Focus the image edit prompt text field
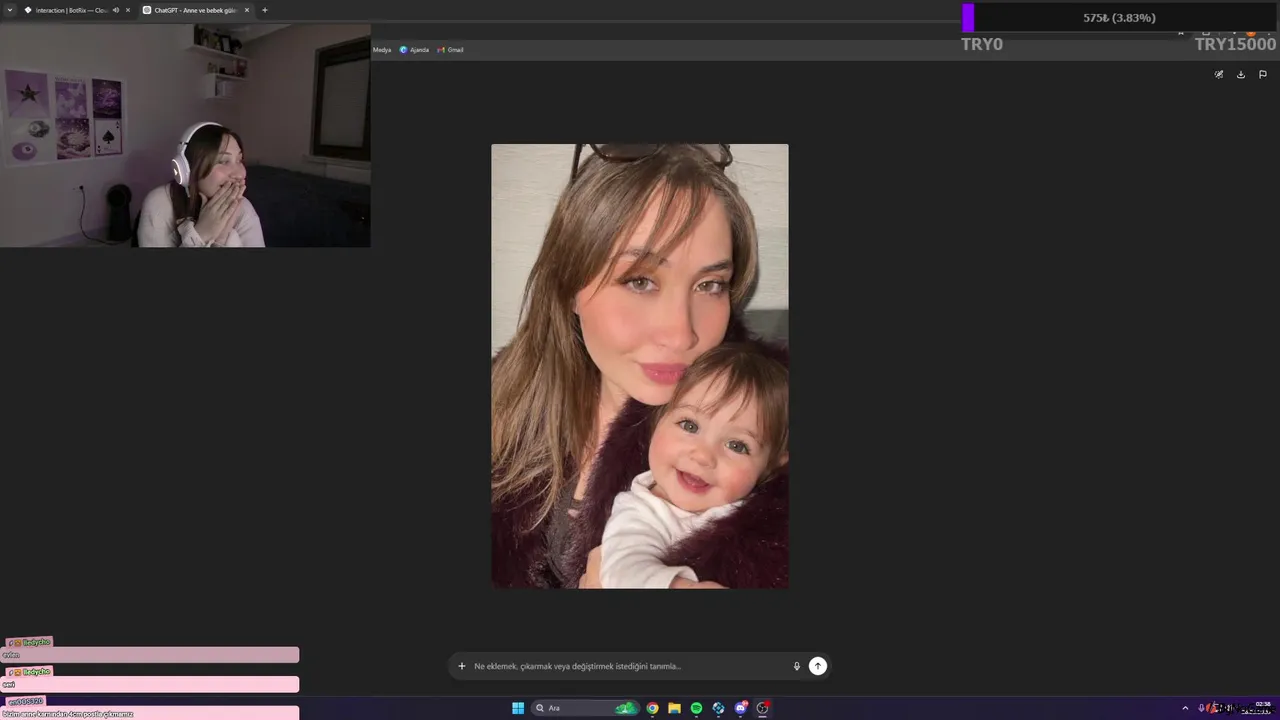Image resolution: width=1280 pixels, height=720 pixels. 628,666
